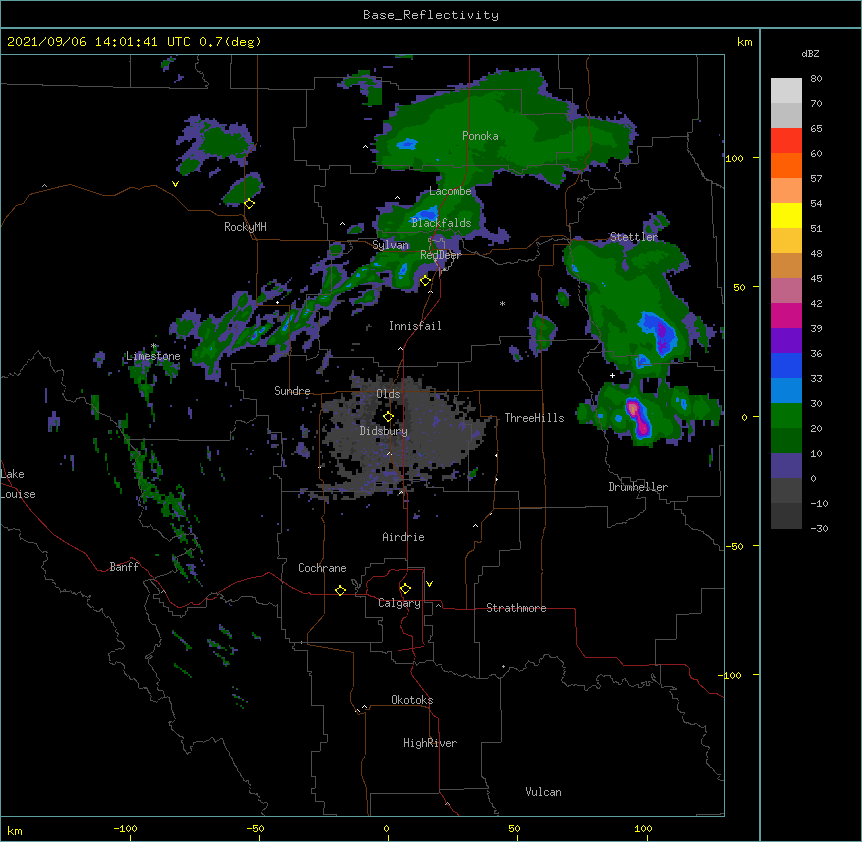862x842 pixels.
Task: Click the Limestone label
Action: click(153, 356)
